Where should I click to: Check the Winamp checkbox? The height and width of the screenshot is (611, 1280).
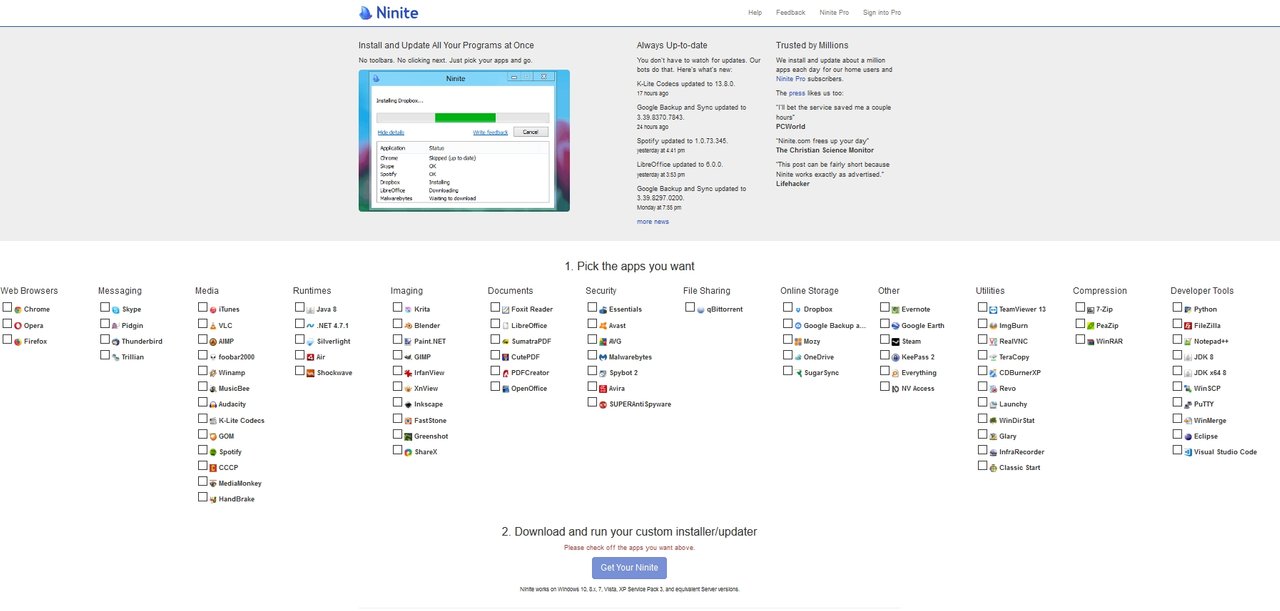203,372
